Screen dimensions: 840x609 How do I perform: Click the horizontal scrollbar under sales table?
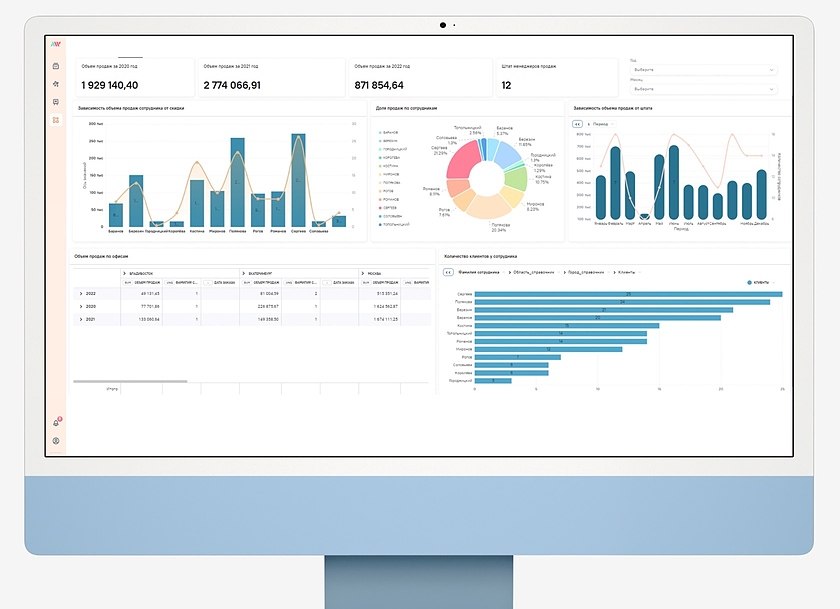point(116,381)
